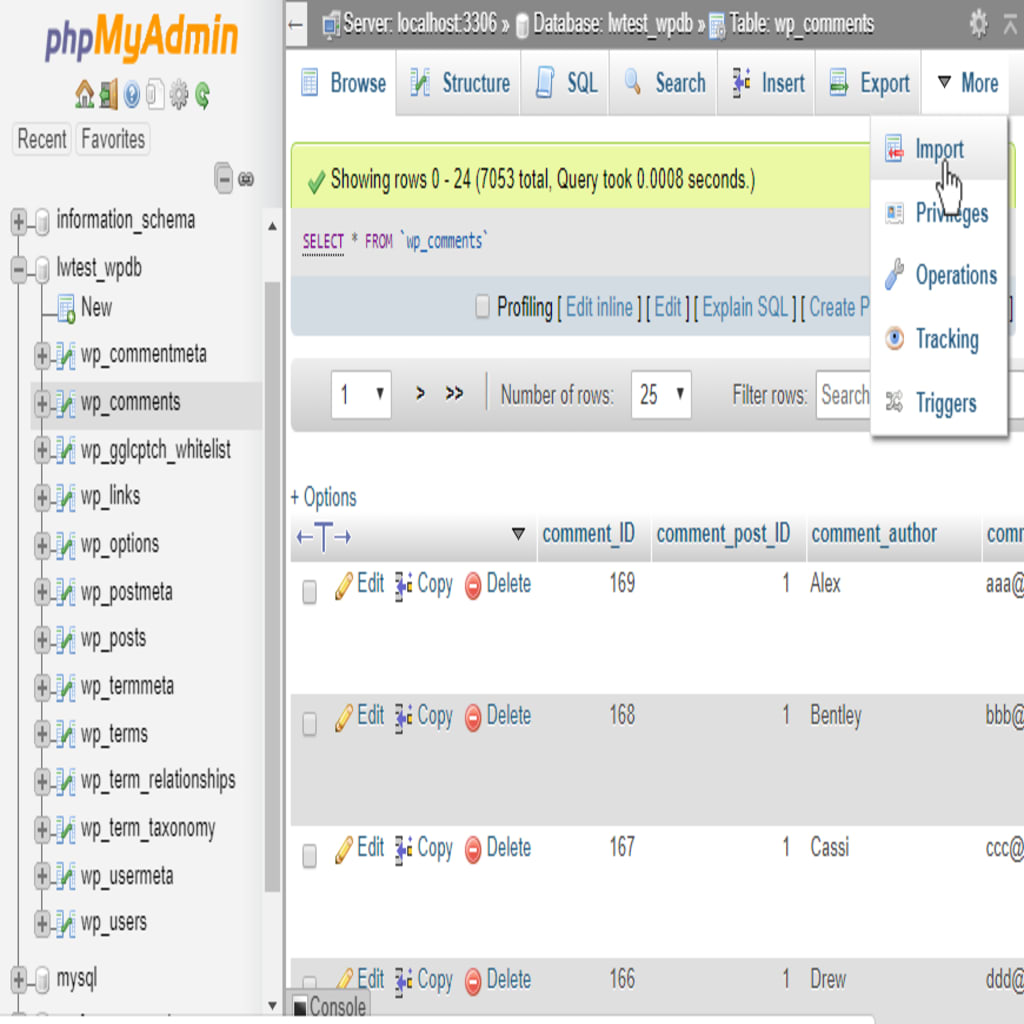Switch to the Structure tab
The height and width of the screenshot is (1024, 1024).
(460, 83)
